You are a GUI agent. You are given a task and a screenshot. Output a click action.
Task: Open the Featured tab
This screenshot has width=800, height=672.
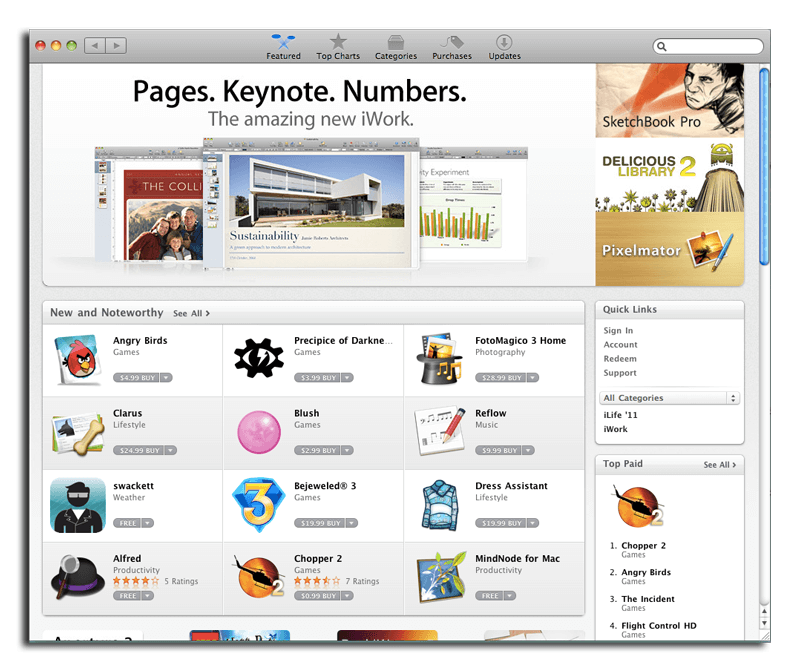pyautogui.click(x=283, y=47)
